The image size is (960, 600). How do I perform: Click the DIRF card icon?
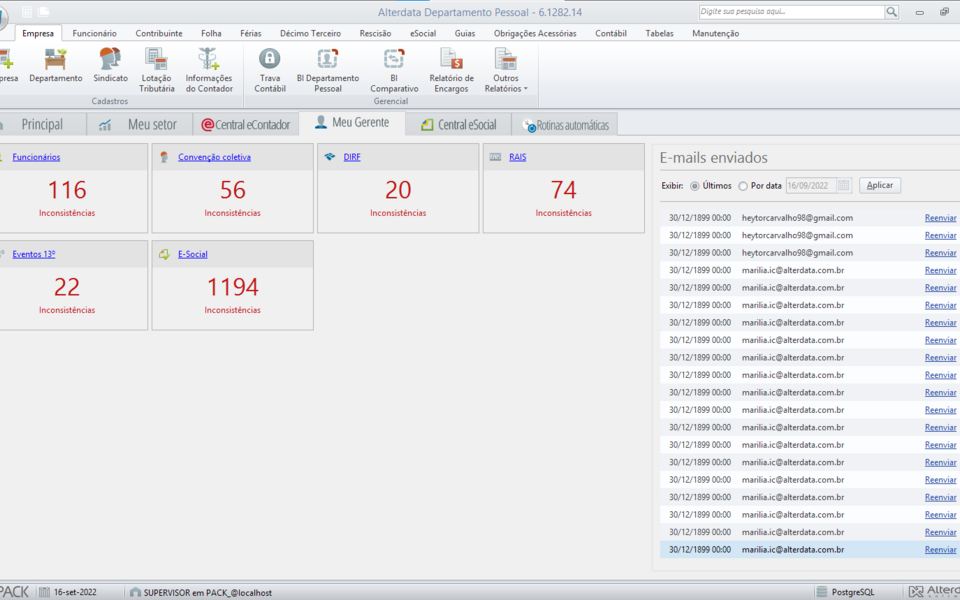tap(330, 157)
